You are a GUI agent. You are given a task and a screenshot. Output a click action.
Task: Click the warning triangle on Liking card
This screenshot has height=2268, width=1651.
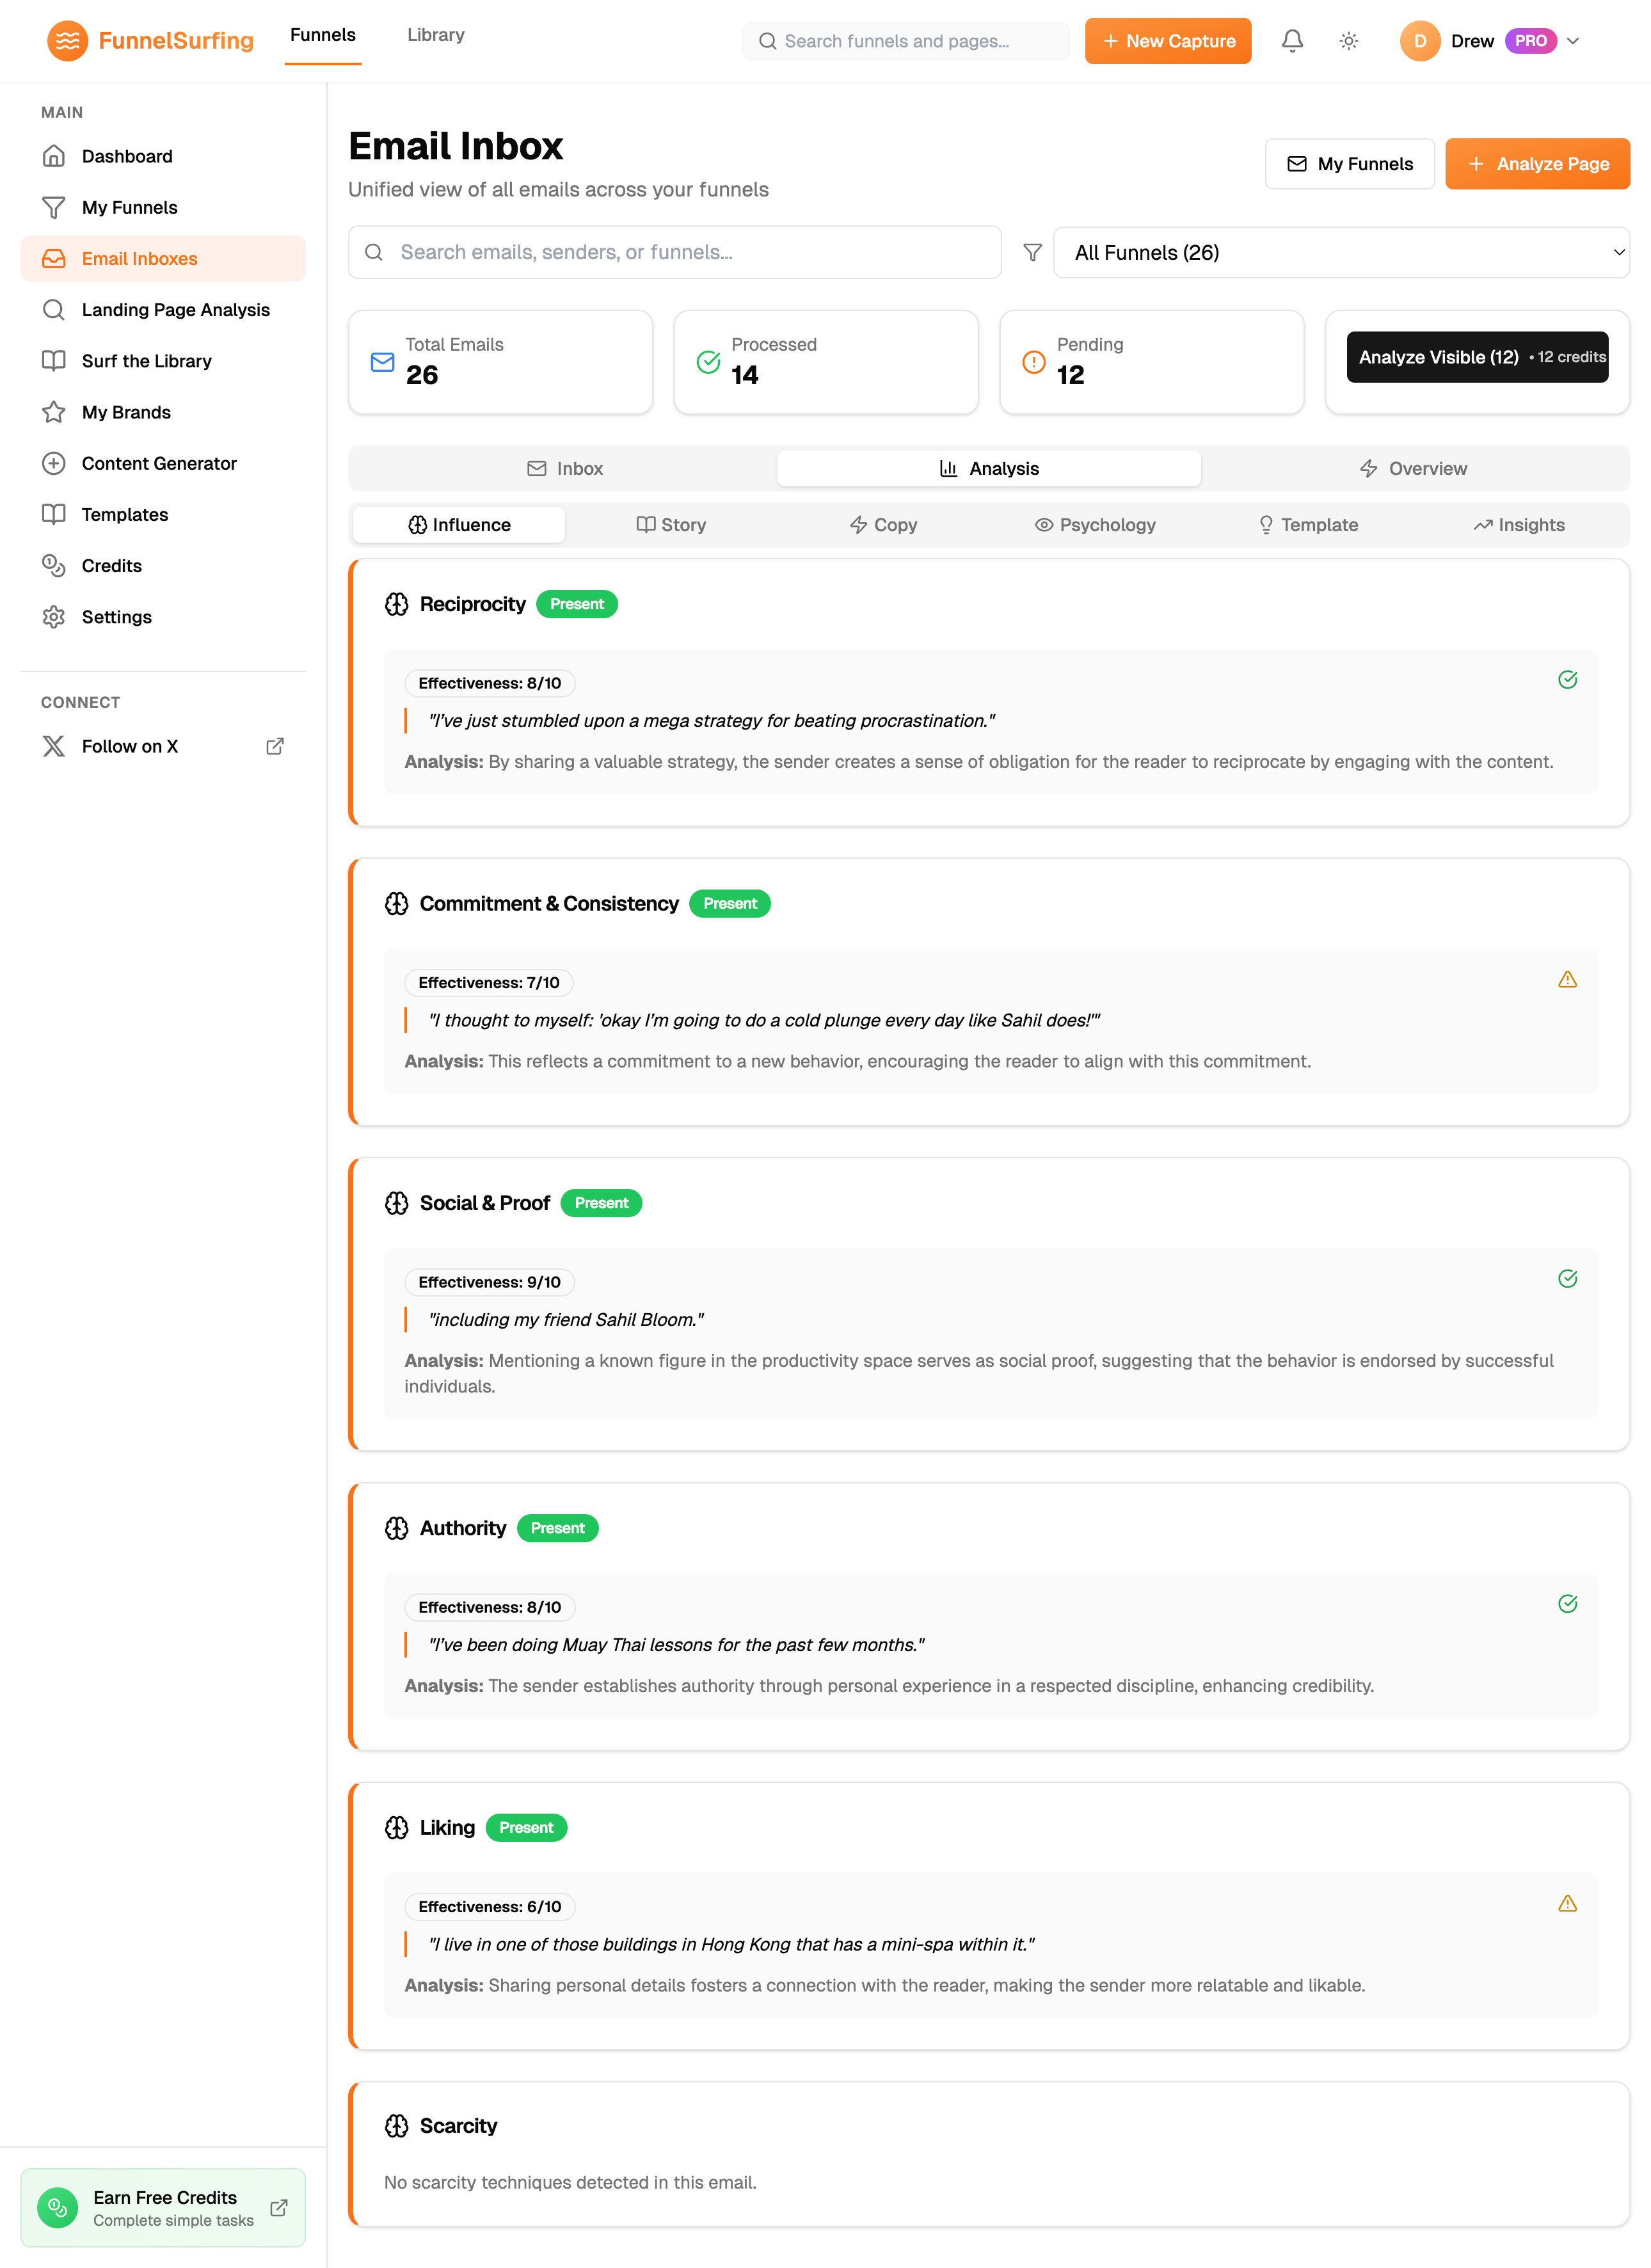coord(1567,1903)
